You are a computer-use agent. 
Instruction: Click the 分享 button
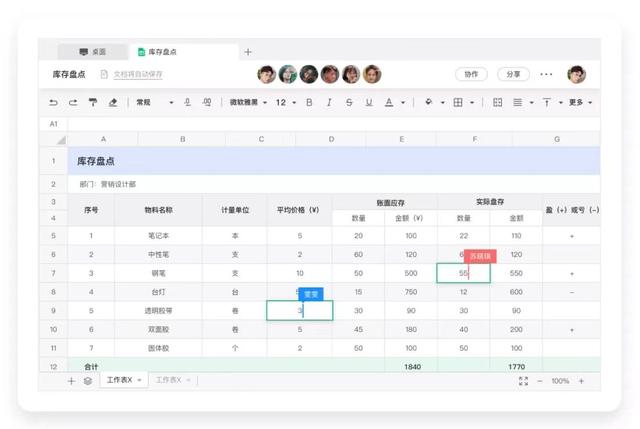tap(513, 74)
